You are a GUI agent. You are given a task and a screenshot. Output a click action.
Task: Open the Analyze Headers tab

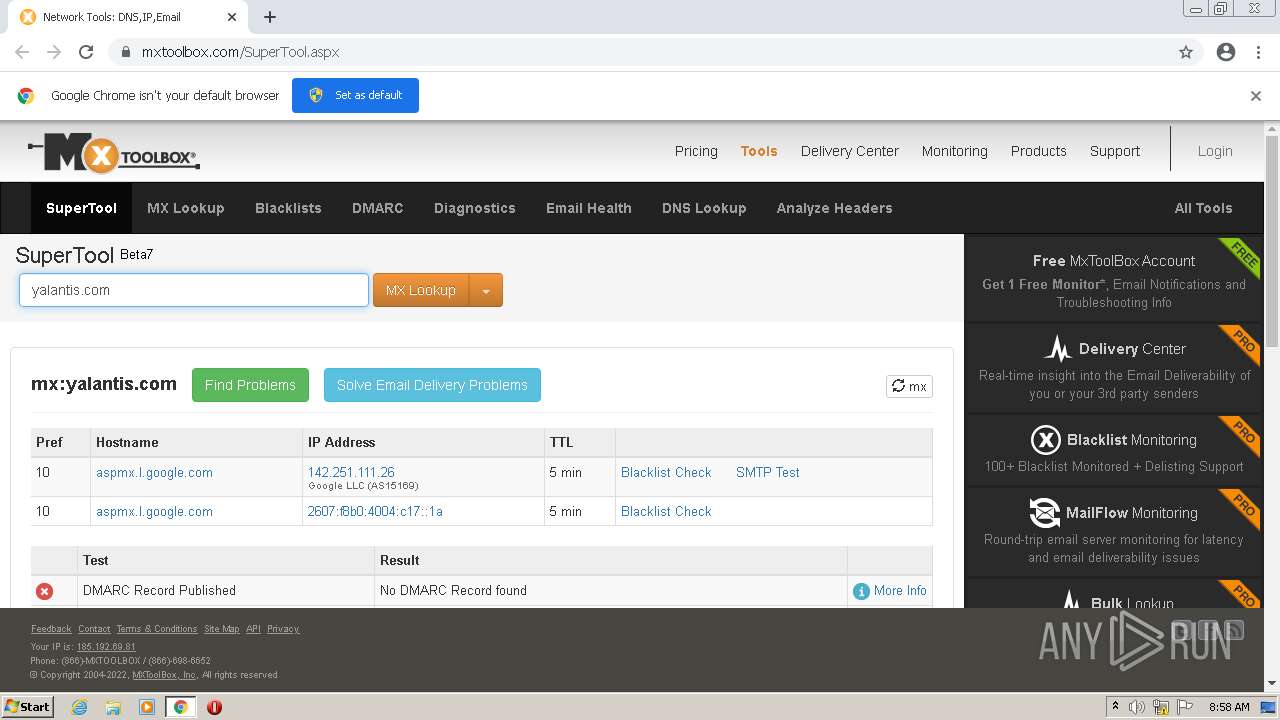[835, 208]
